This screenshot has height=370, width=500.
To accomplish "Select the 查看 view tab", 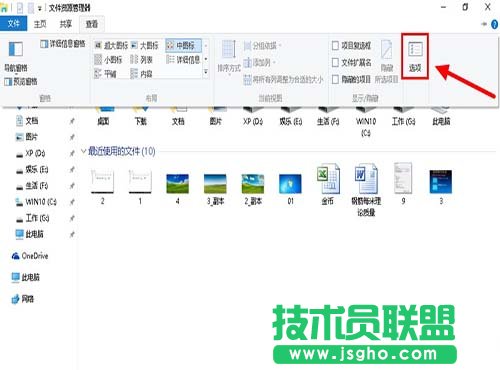I will 92,24.
